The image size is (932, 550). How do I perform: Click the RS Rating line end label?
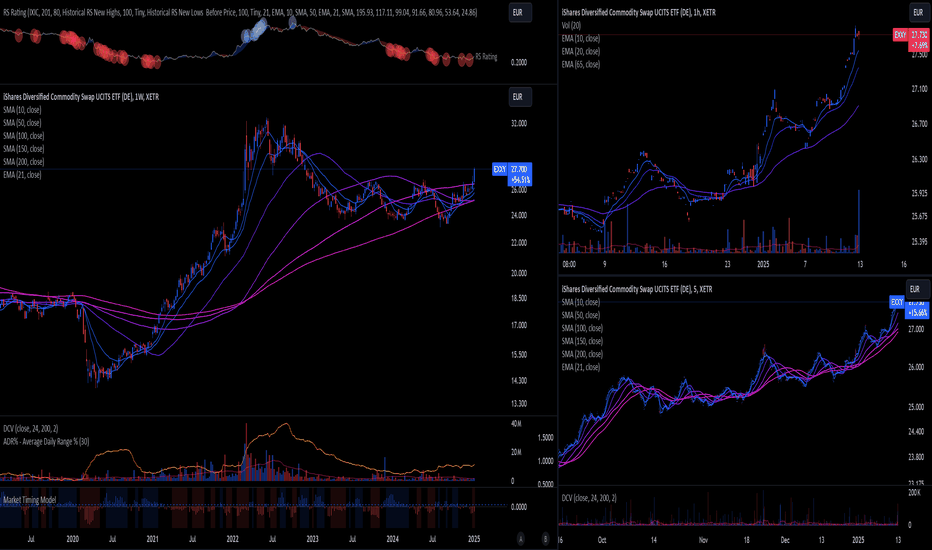(x=486, y=57)
